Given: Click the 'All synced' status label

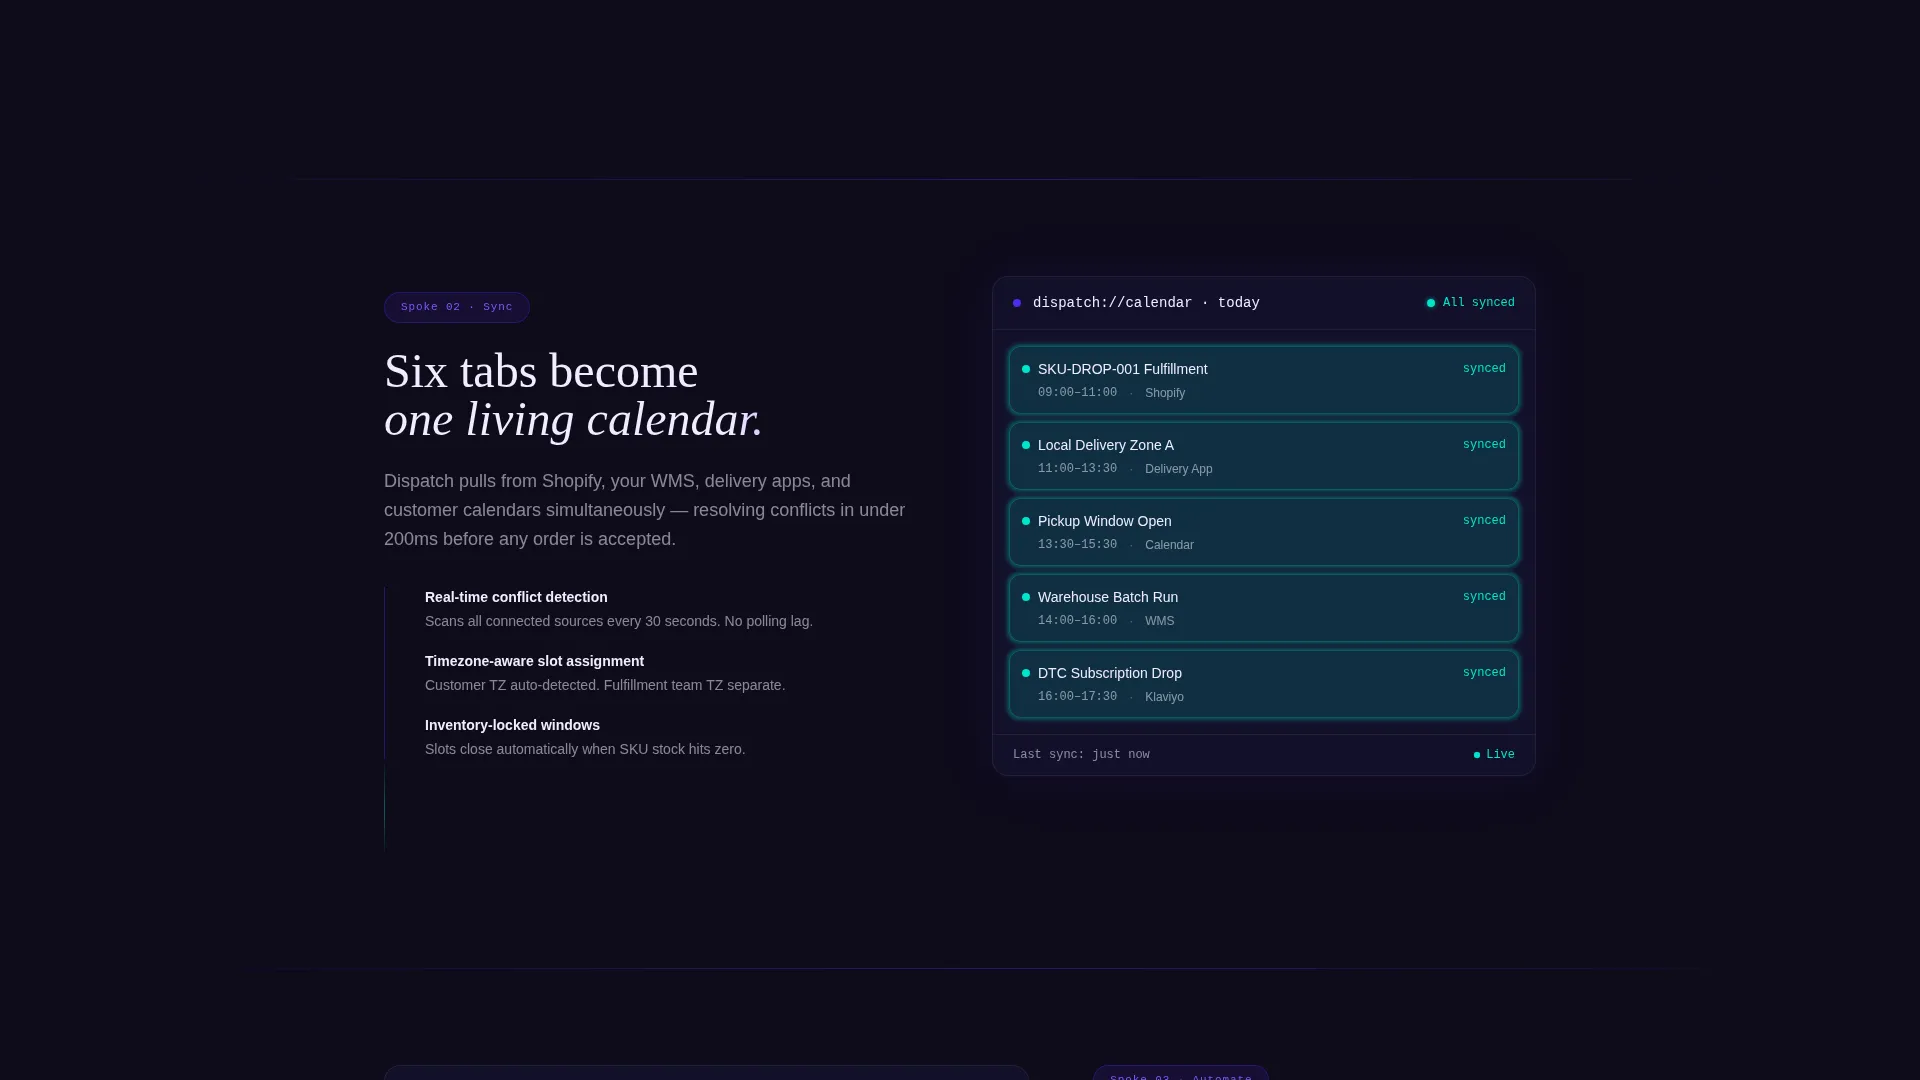Looking at the screenshot, I should (x=1479, y=303).
